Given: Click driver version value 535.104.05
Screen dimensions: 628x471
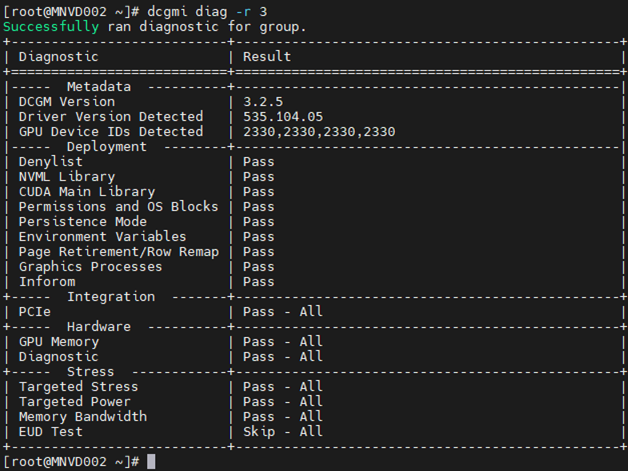Looking at the screenshot, I should point(287,117).
